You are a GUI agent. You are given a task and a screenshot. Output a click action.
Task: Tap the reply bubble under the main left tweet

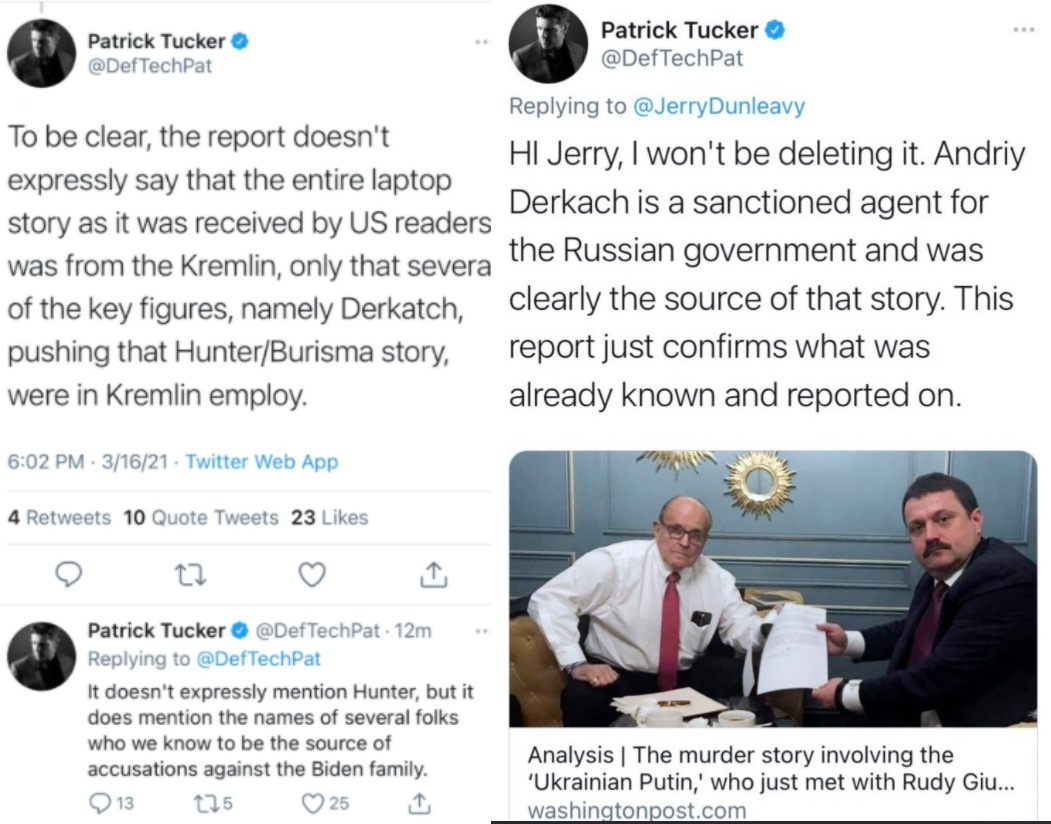68,574
